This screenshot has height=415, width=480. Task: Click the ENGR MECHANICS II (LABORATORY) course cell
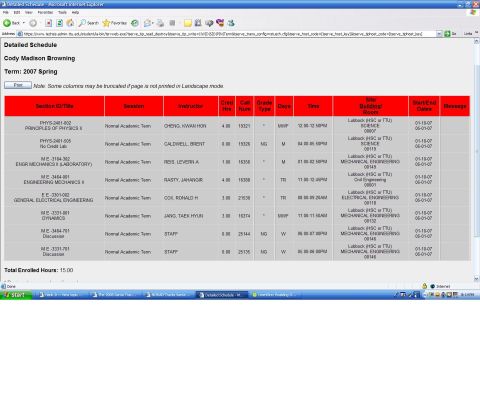[x=54, y=162]
